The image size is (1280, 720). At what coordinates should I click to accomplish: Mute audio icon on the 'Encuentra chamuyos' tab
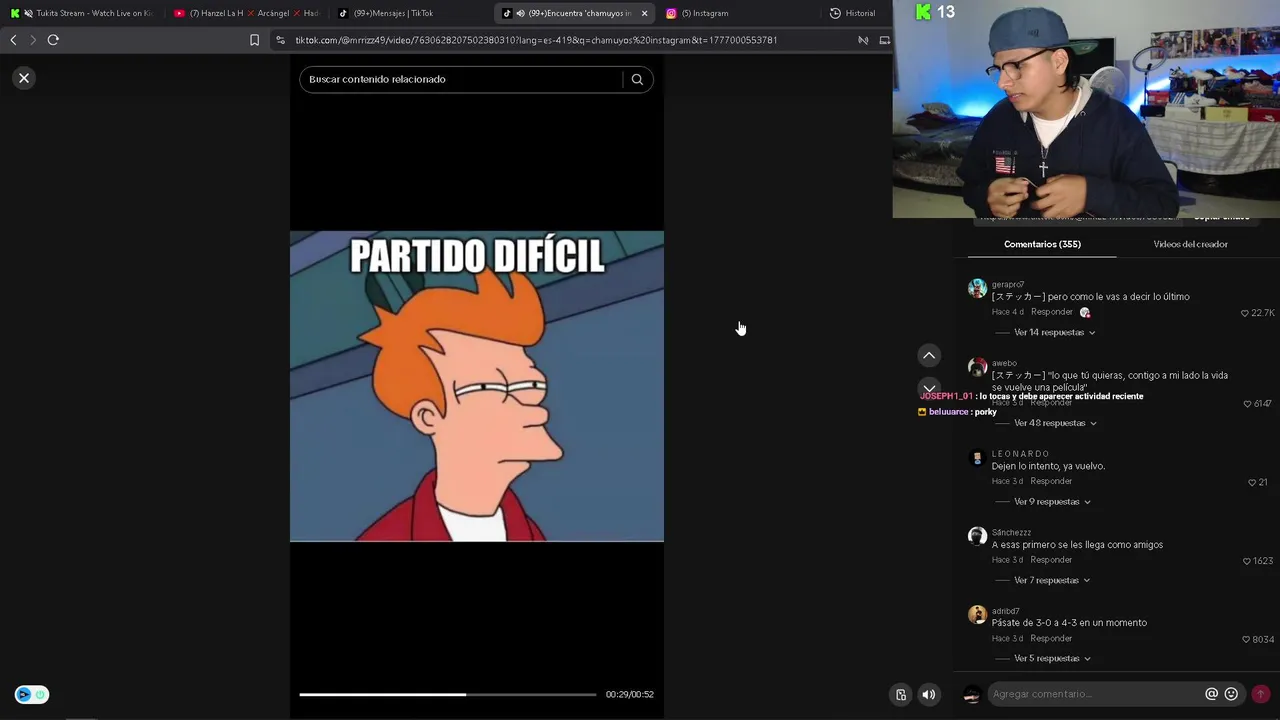tap(520, 13)
